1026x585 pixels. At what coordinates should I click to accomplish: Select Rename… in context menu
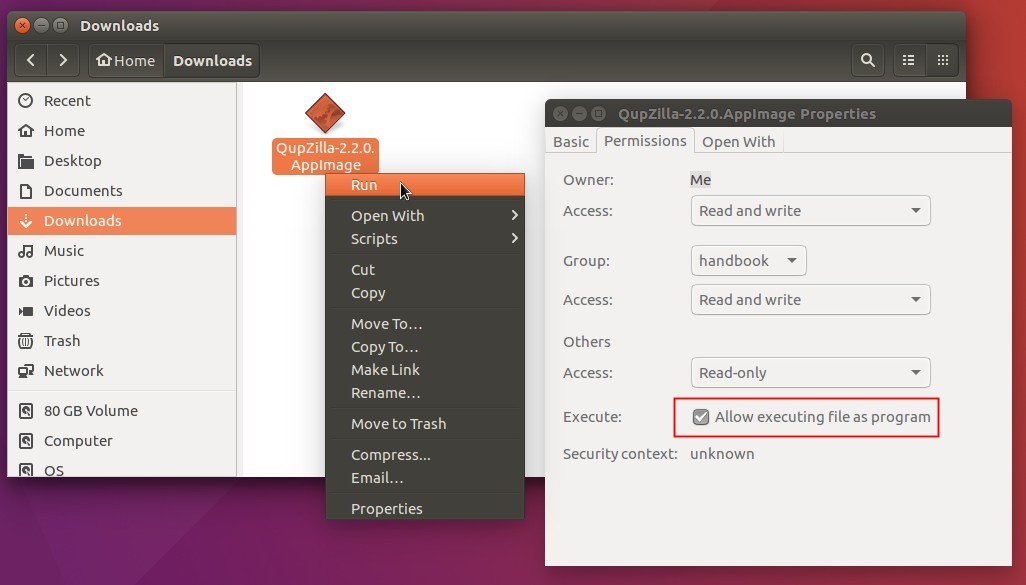[x=425, y=393]
